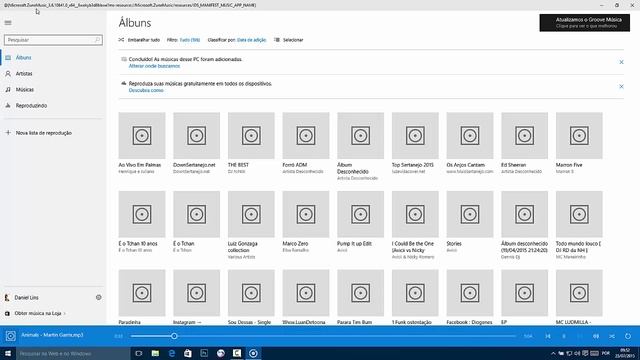
Task: Open Microsoft Edge from taskbar
Action: click(x=171, y=353)
